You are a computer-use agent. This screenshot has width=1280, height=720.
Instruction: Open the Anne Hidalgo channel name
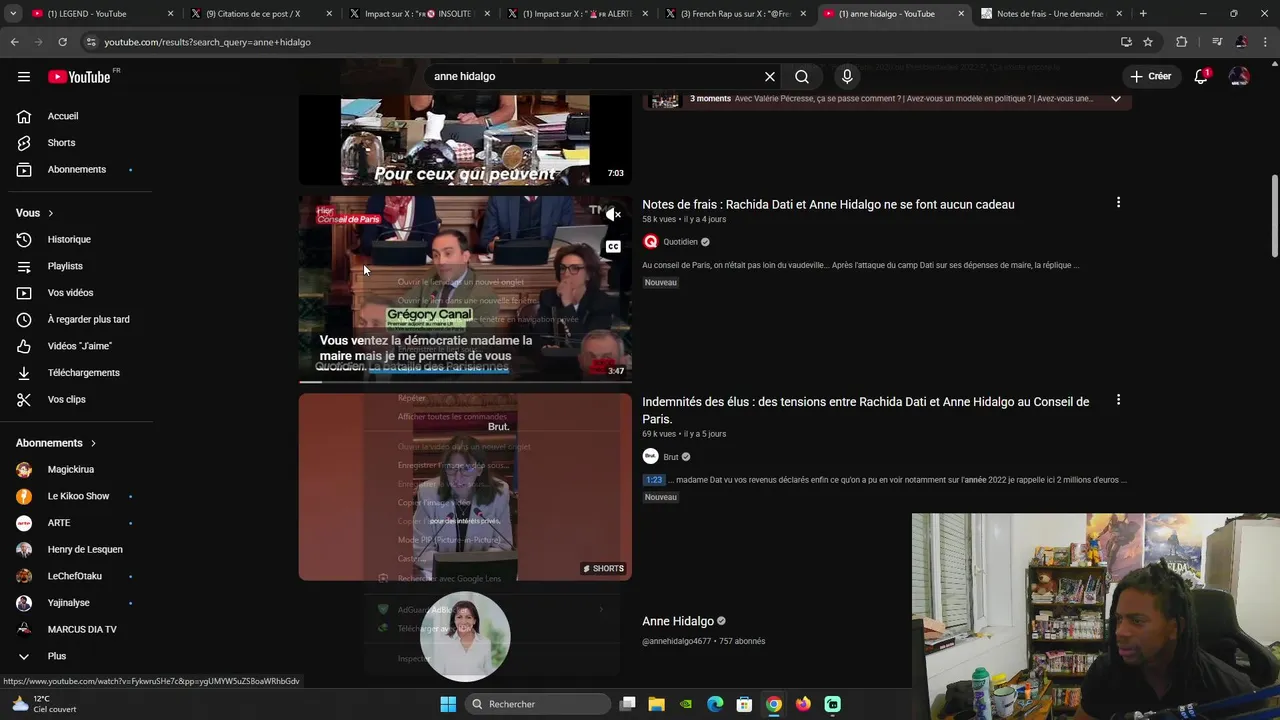point(678,621)
